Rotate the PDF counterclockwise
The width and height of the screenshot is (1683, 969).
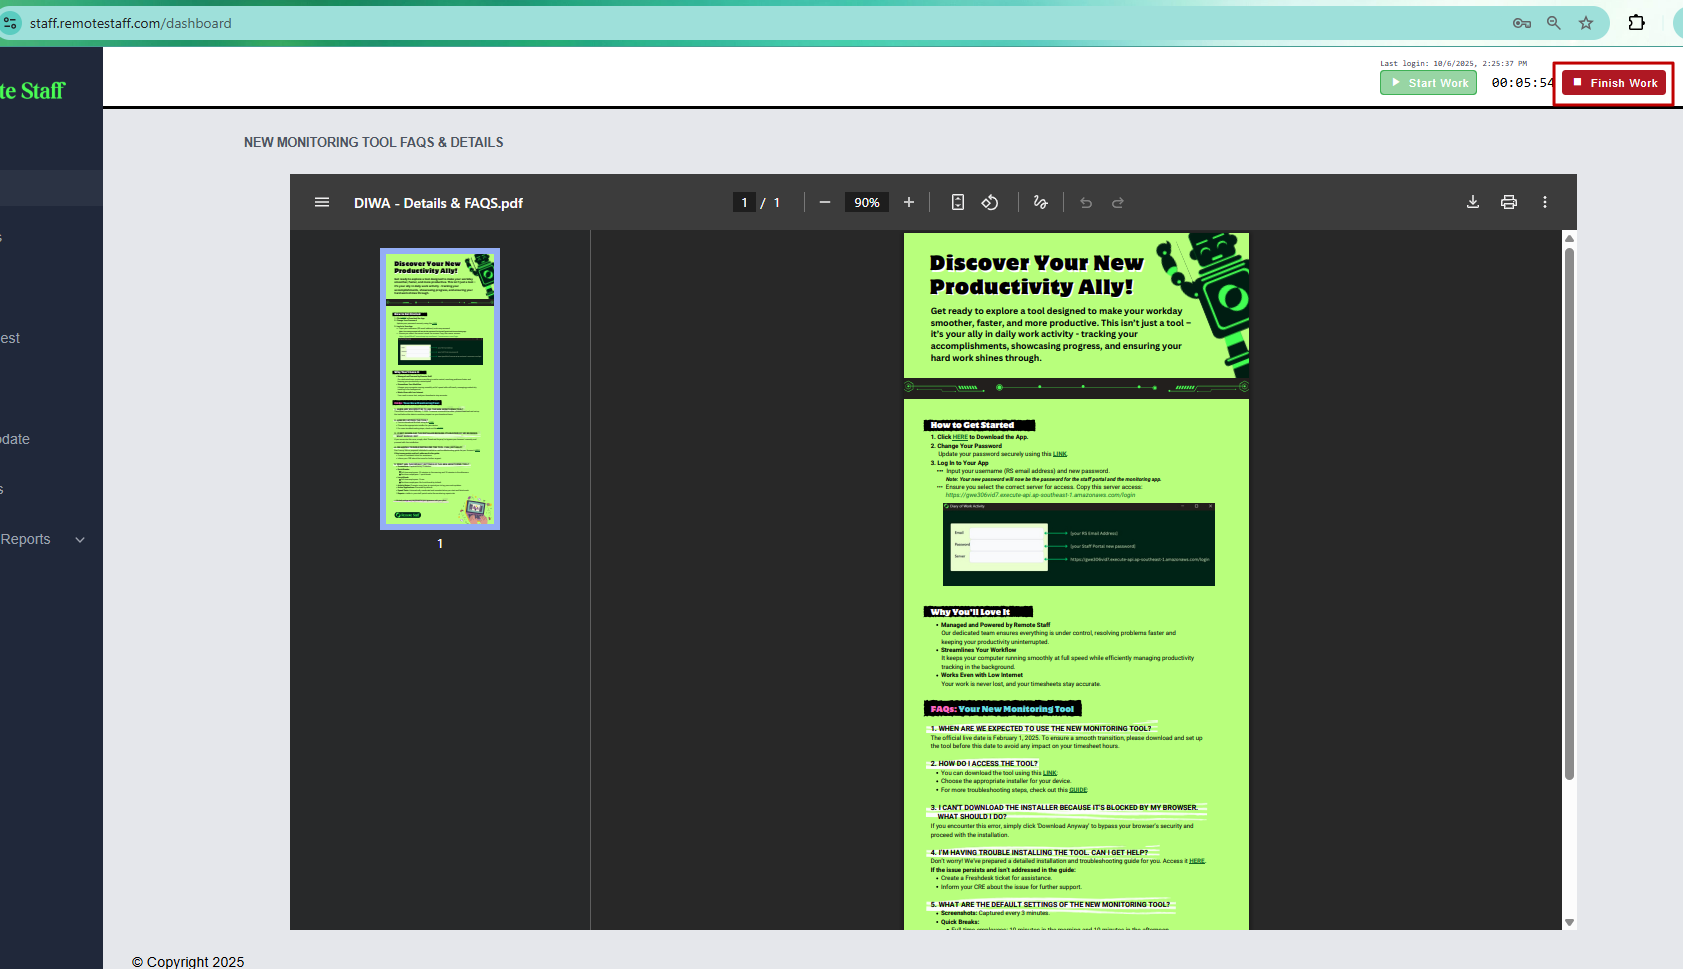pos(990,202)
